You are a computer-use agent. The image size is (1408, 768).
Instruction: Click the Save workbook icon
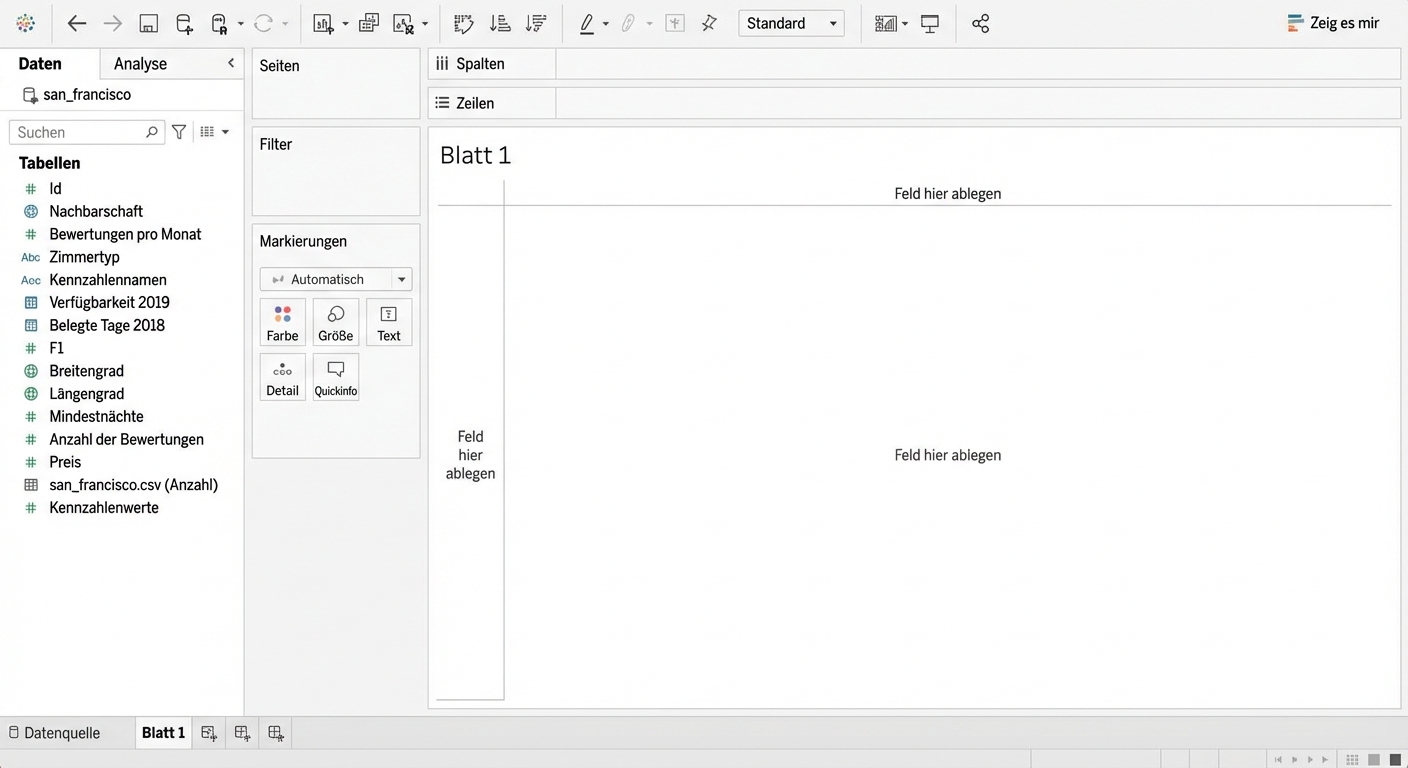[148, 24]
